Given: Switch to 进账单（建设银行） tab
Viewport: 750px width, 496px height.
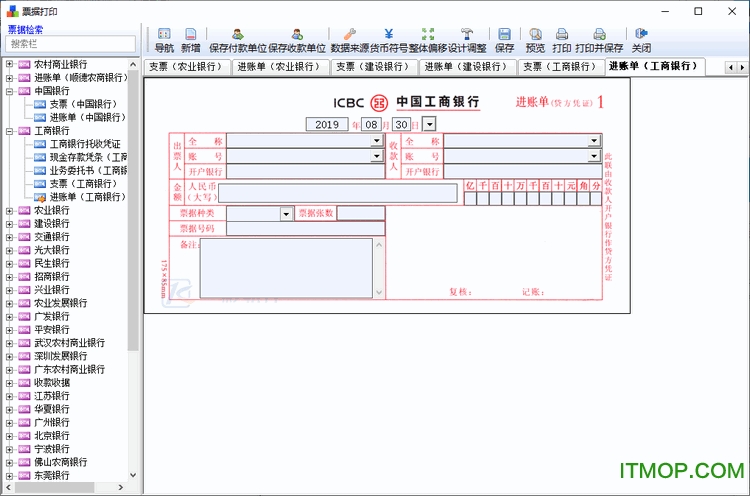Looking at the screenshot, I should pos(466,66).
